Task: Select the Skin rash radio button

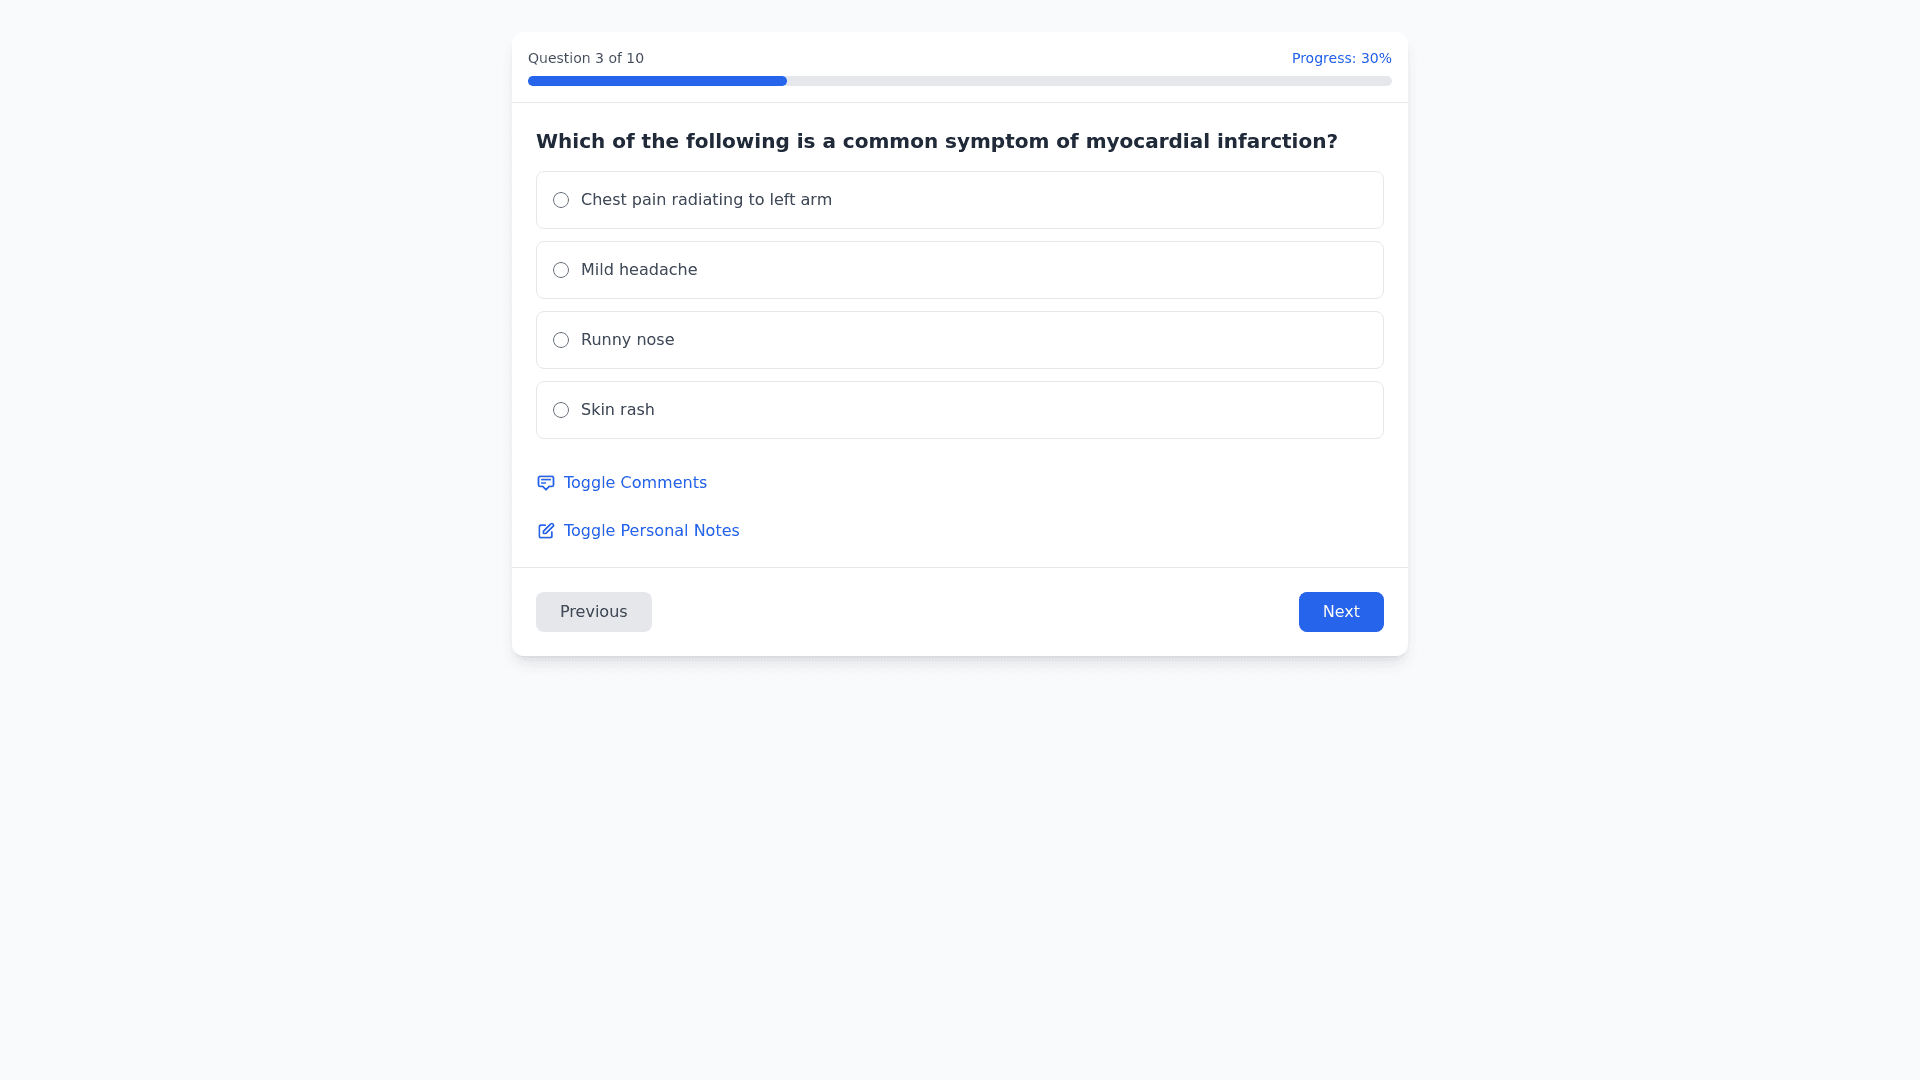Action: pos(561,410)
